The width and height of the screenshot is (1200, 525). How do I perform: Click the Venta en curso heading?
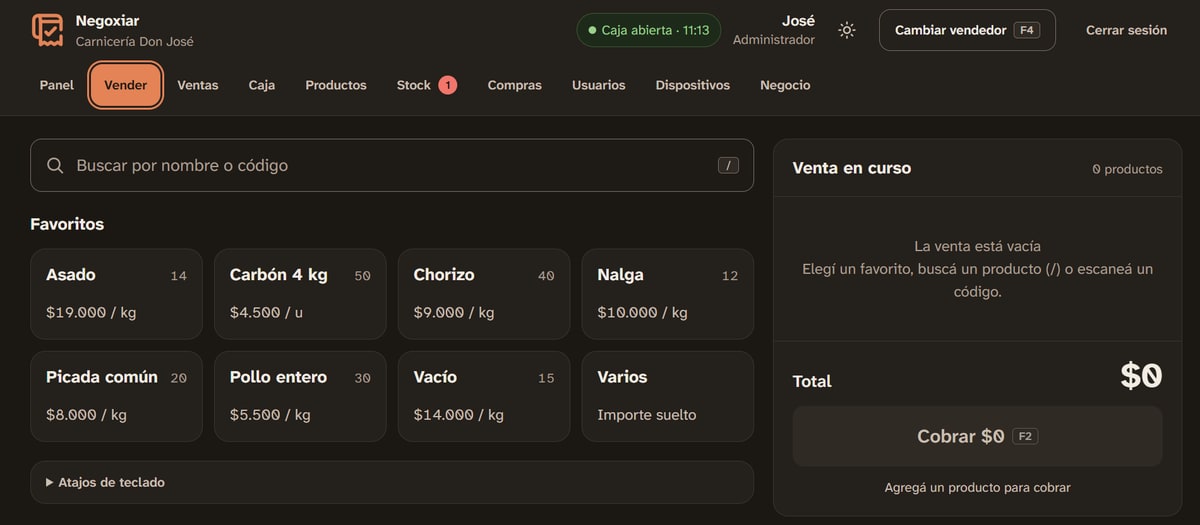pyautogui.click(x=852, y=168)
